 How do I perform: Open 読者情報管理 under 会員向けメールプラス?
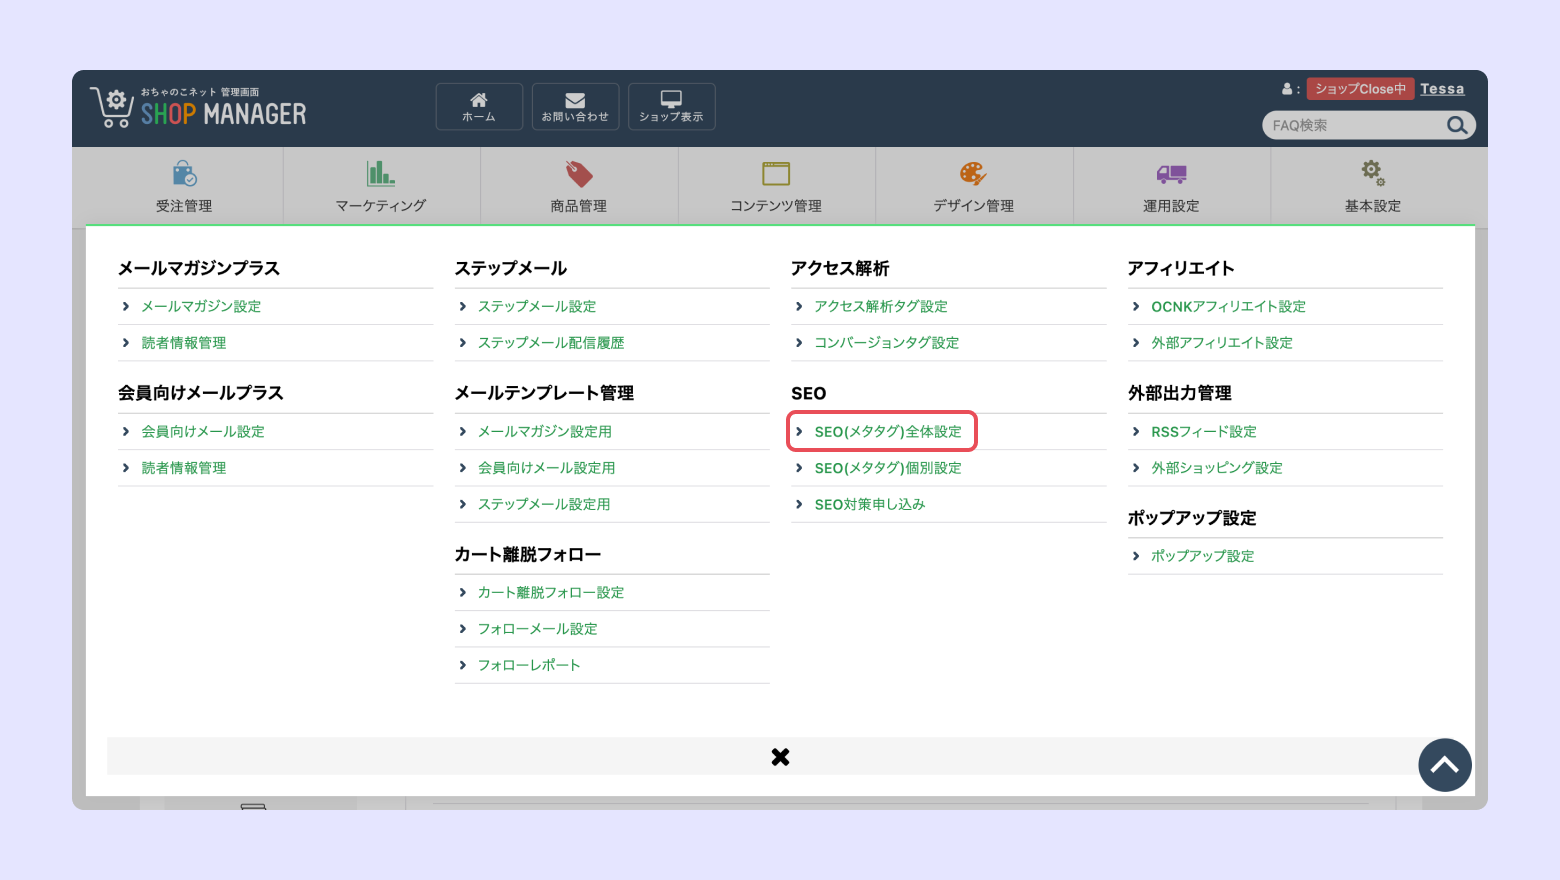pos(184,468)
